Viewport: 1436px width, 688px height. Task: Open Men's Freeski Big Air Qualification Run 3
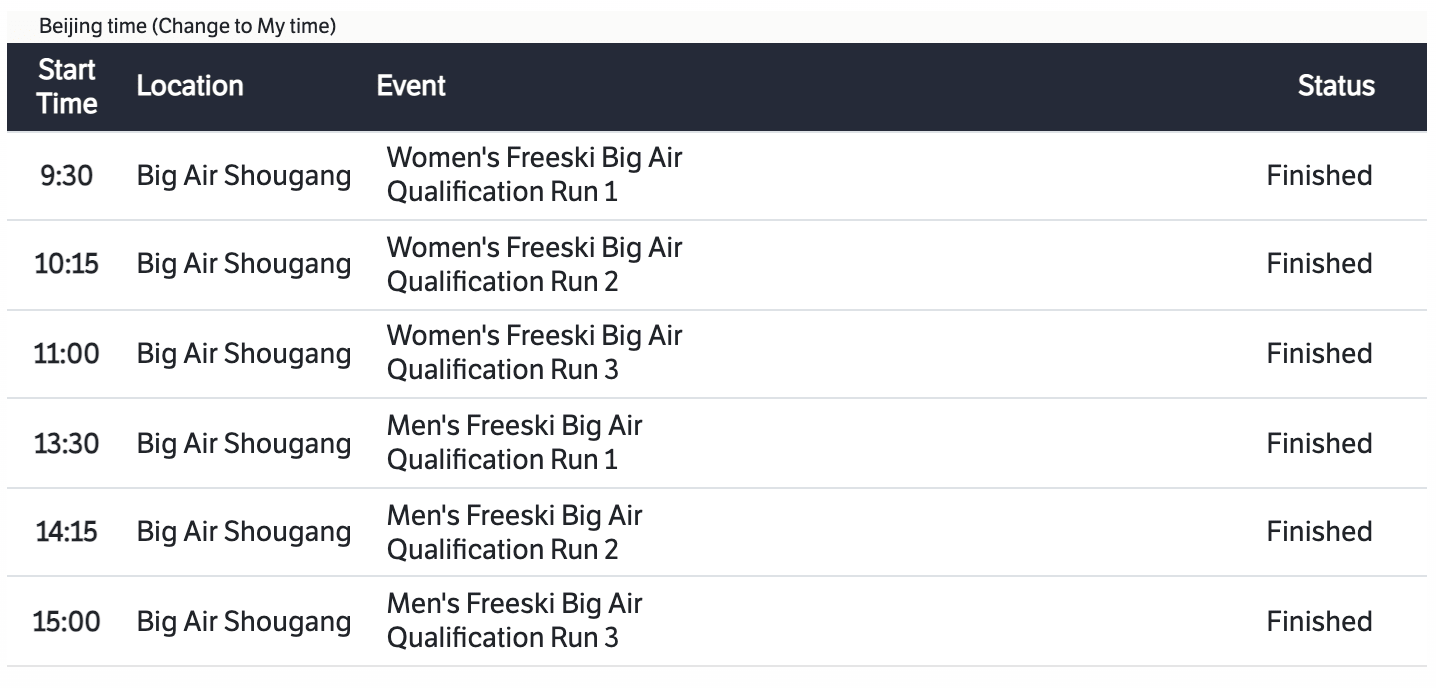coord(514,621)
